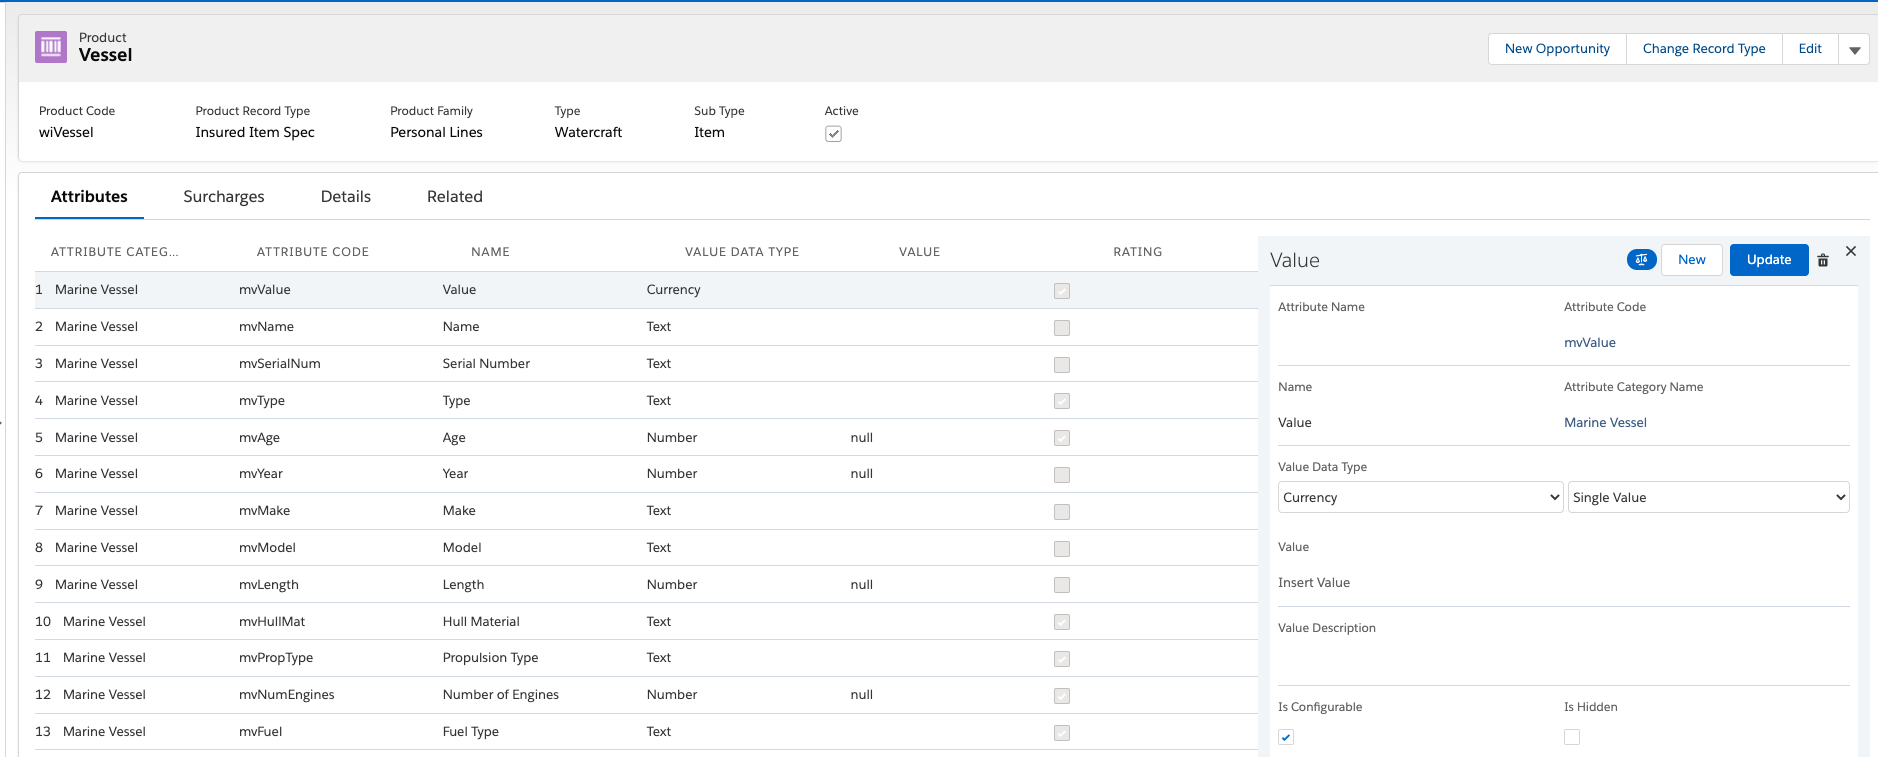This screenshot has width=1878, height=757.
Task: Select the mvName attribute code cell
Action: tap(266, 326)
